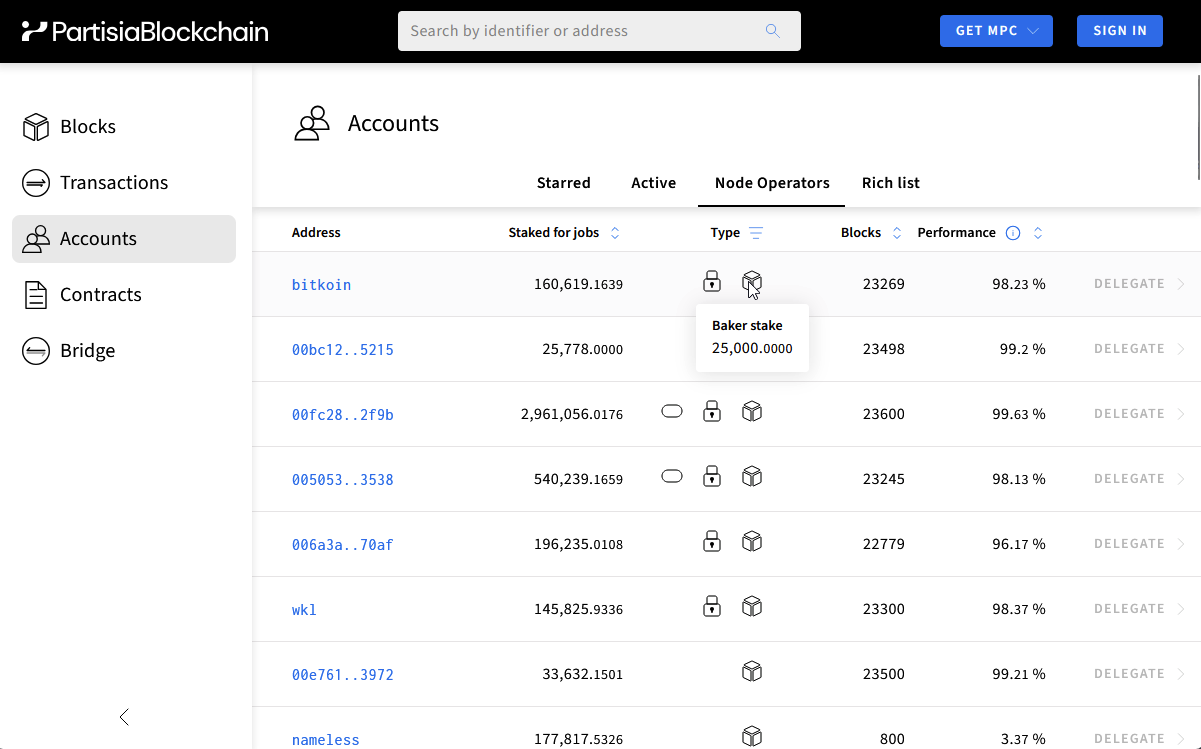1201x749 pixels.
Task: Open the Type column filter
Action: [x=756, y=233]
